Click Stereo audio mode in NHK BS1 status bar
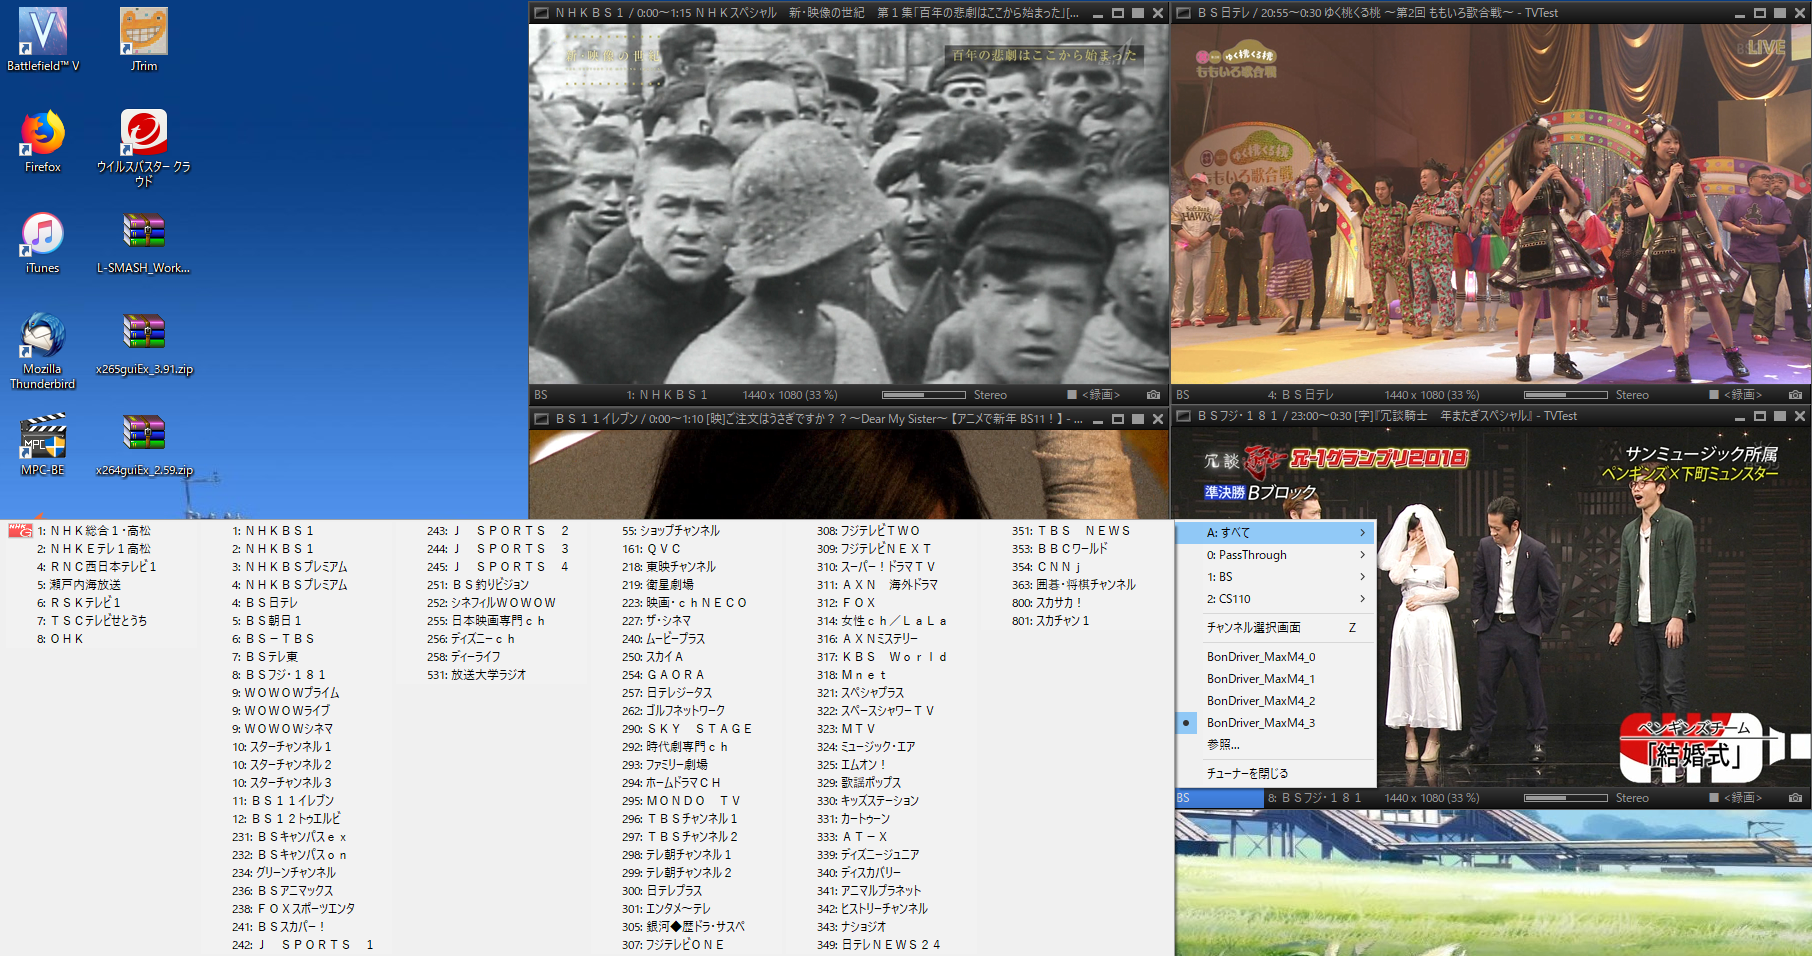 tap(990, 395)
